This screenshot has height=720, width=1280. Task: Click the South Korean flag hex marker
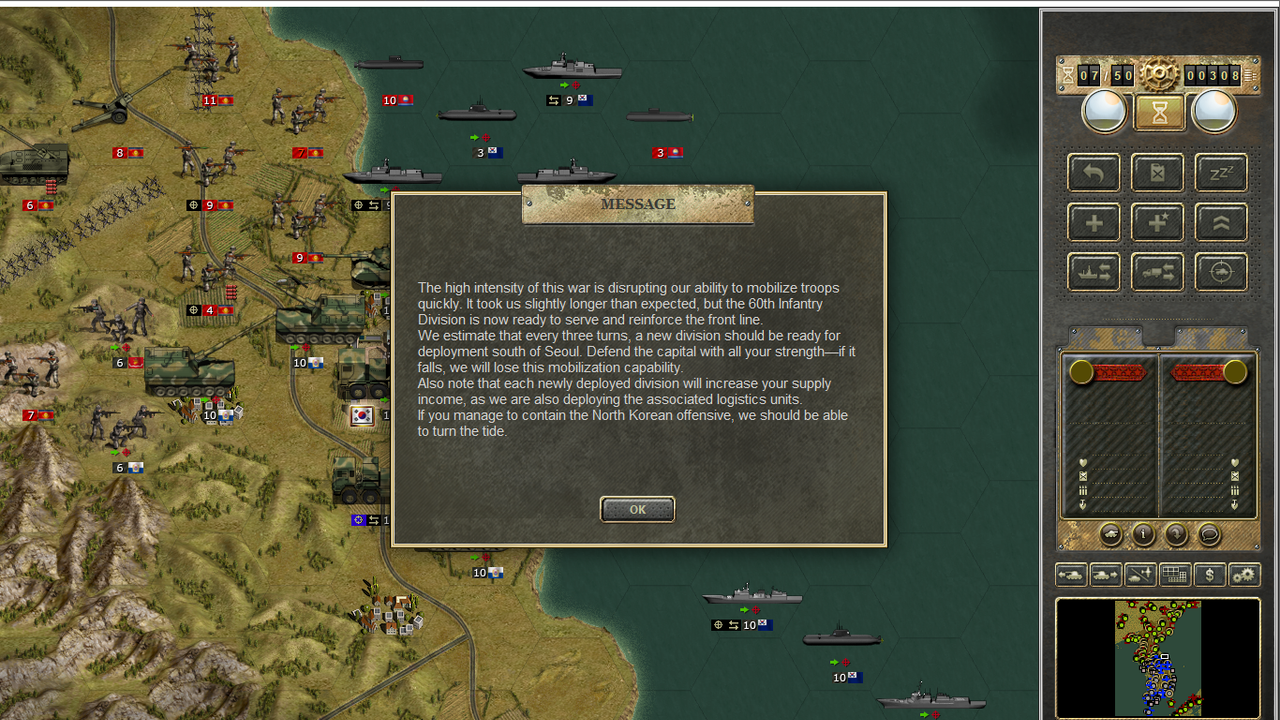362,415
